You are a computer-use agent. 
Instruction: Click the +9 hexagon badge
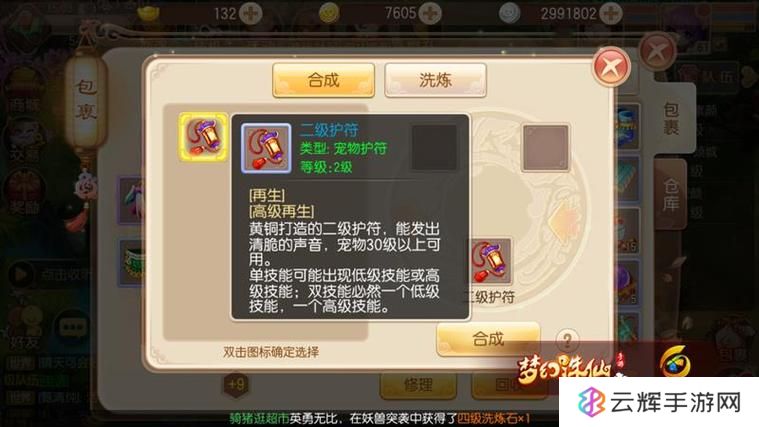coord(236,385)
